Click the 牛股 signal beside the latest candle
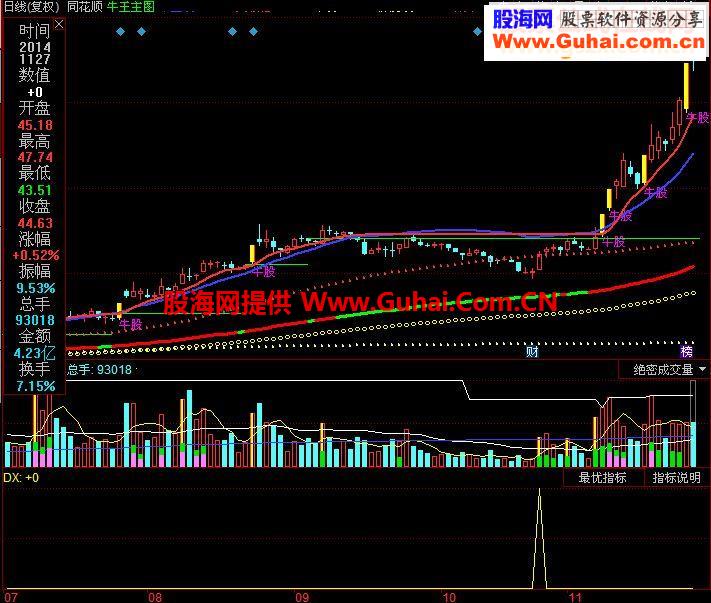Screen dimensions: 711x603 tap(698, 118)
